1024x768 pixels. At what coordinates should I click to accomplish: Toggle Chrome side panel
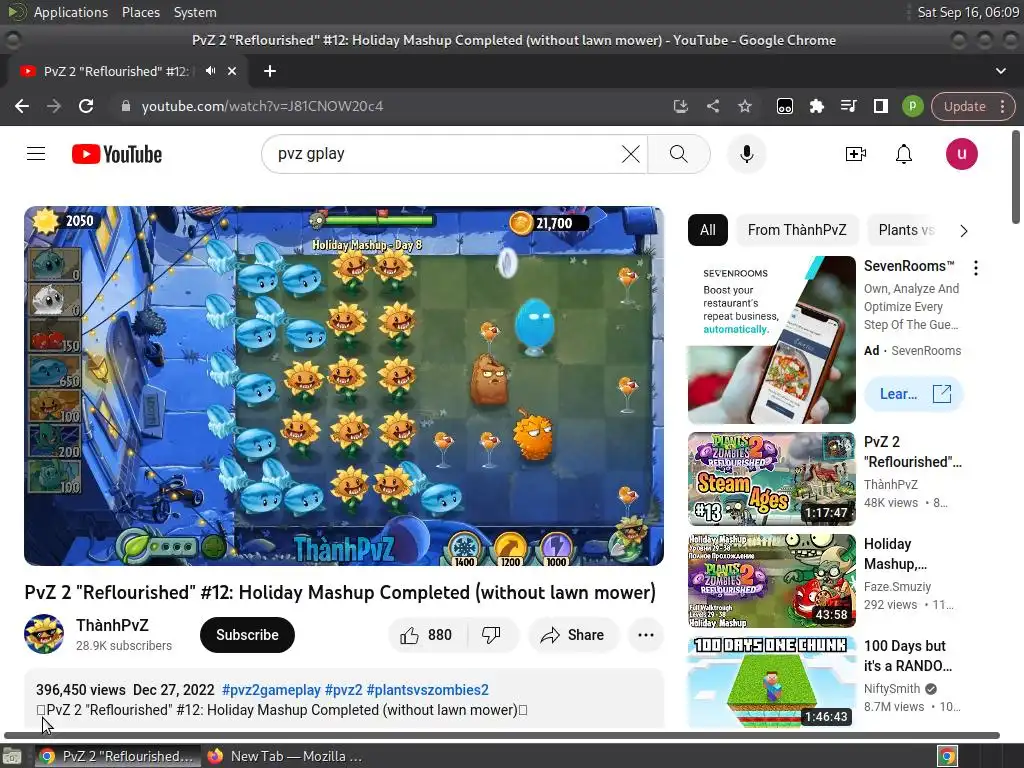click(880, 106)
